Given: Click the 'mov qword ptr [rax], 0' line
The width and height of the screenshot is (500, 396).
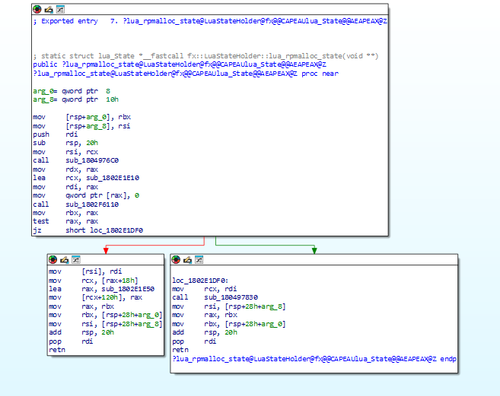Looking at the screenshot, I should [x=86, y=195].
